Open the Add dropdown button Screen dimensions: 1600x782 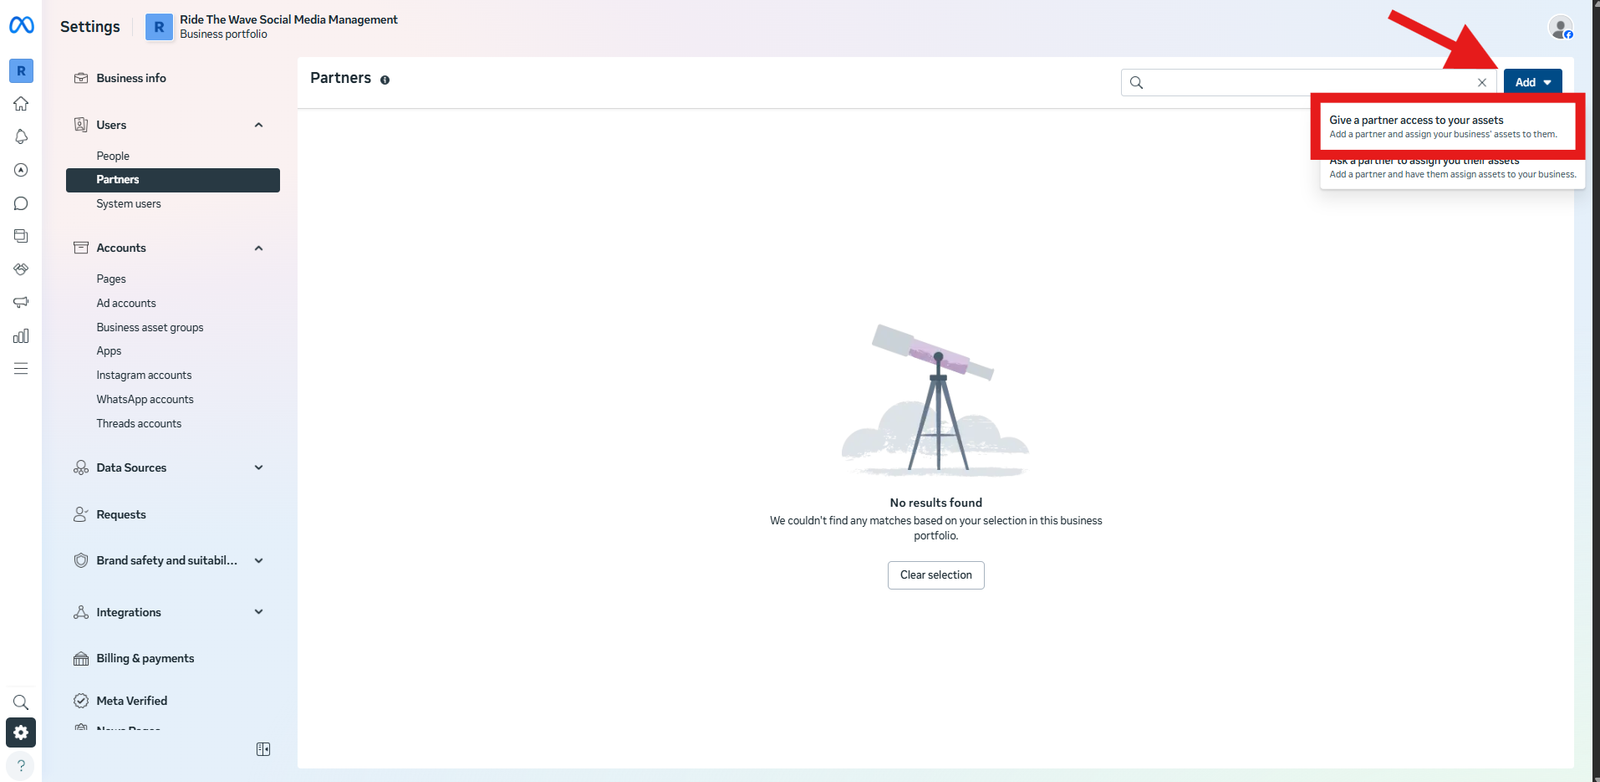click(x=1532, y=82)
